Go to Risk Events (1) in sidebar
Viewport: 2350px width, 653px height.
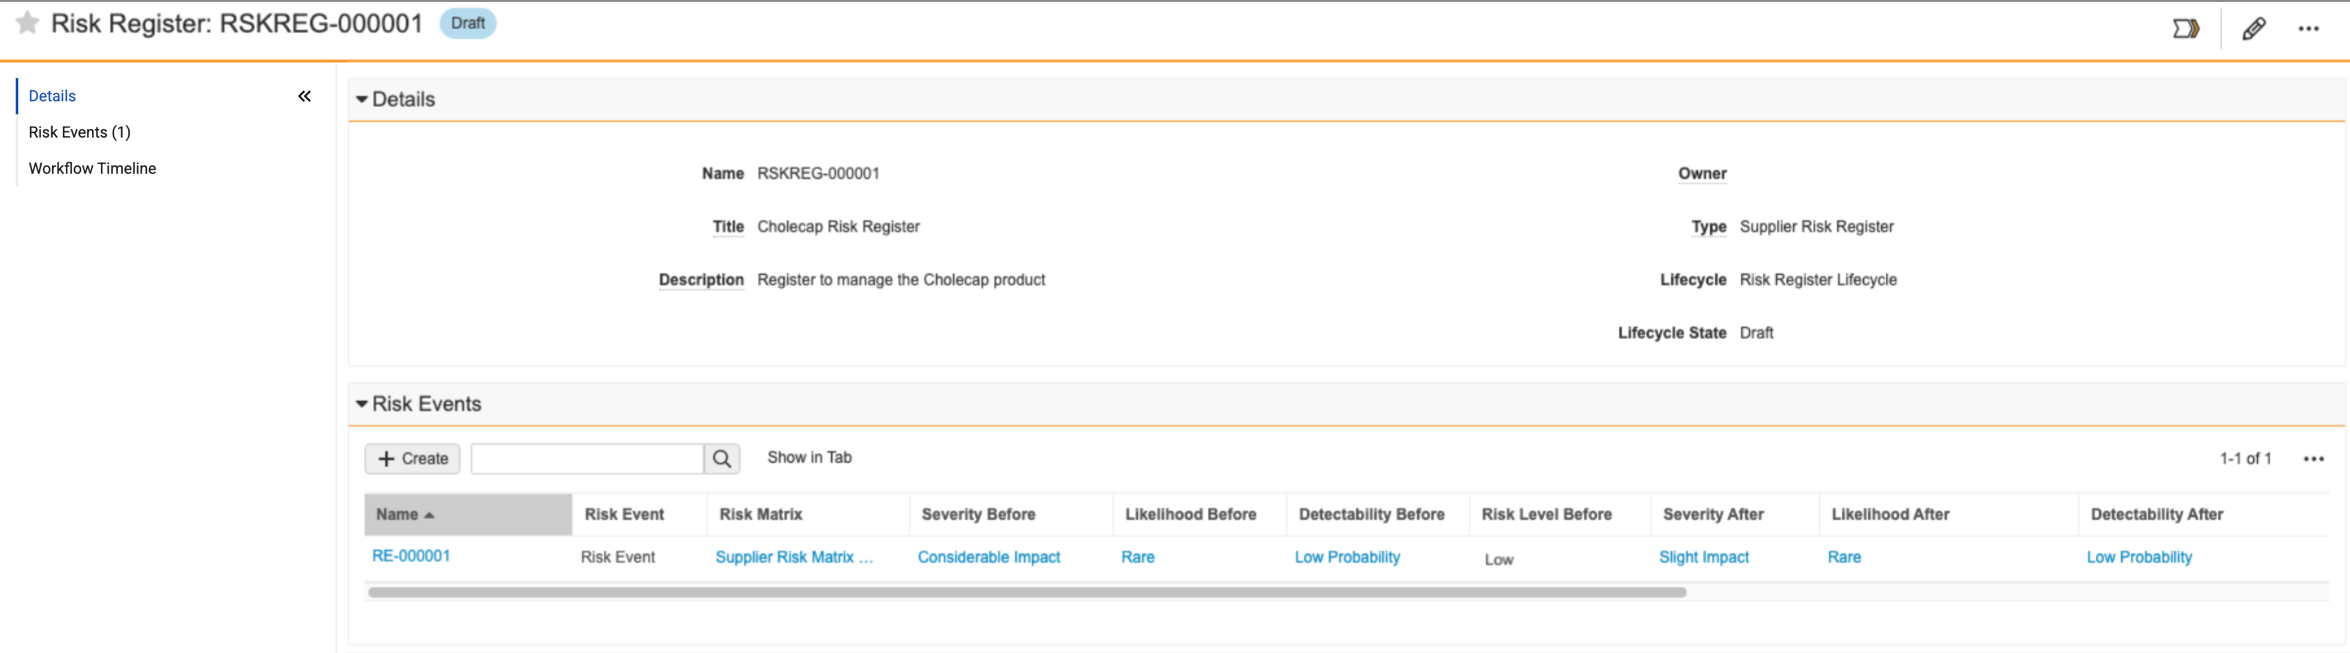pos(80,132)
